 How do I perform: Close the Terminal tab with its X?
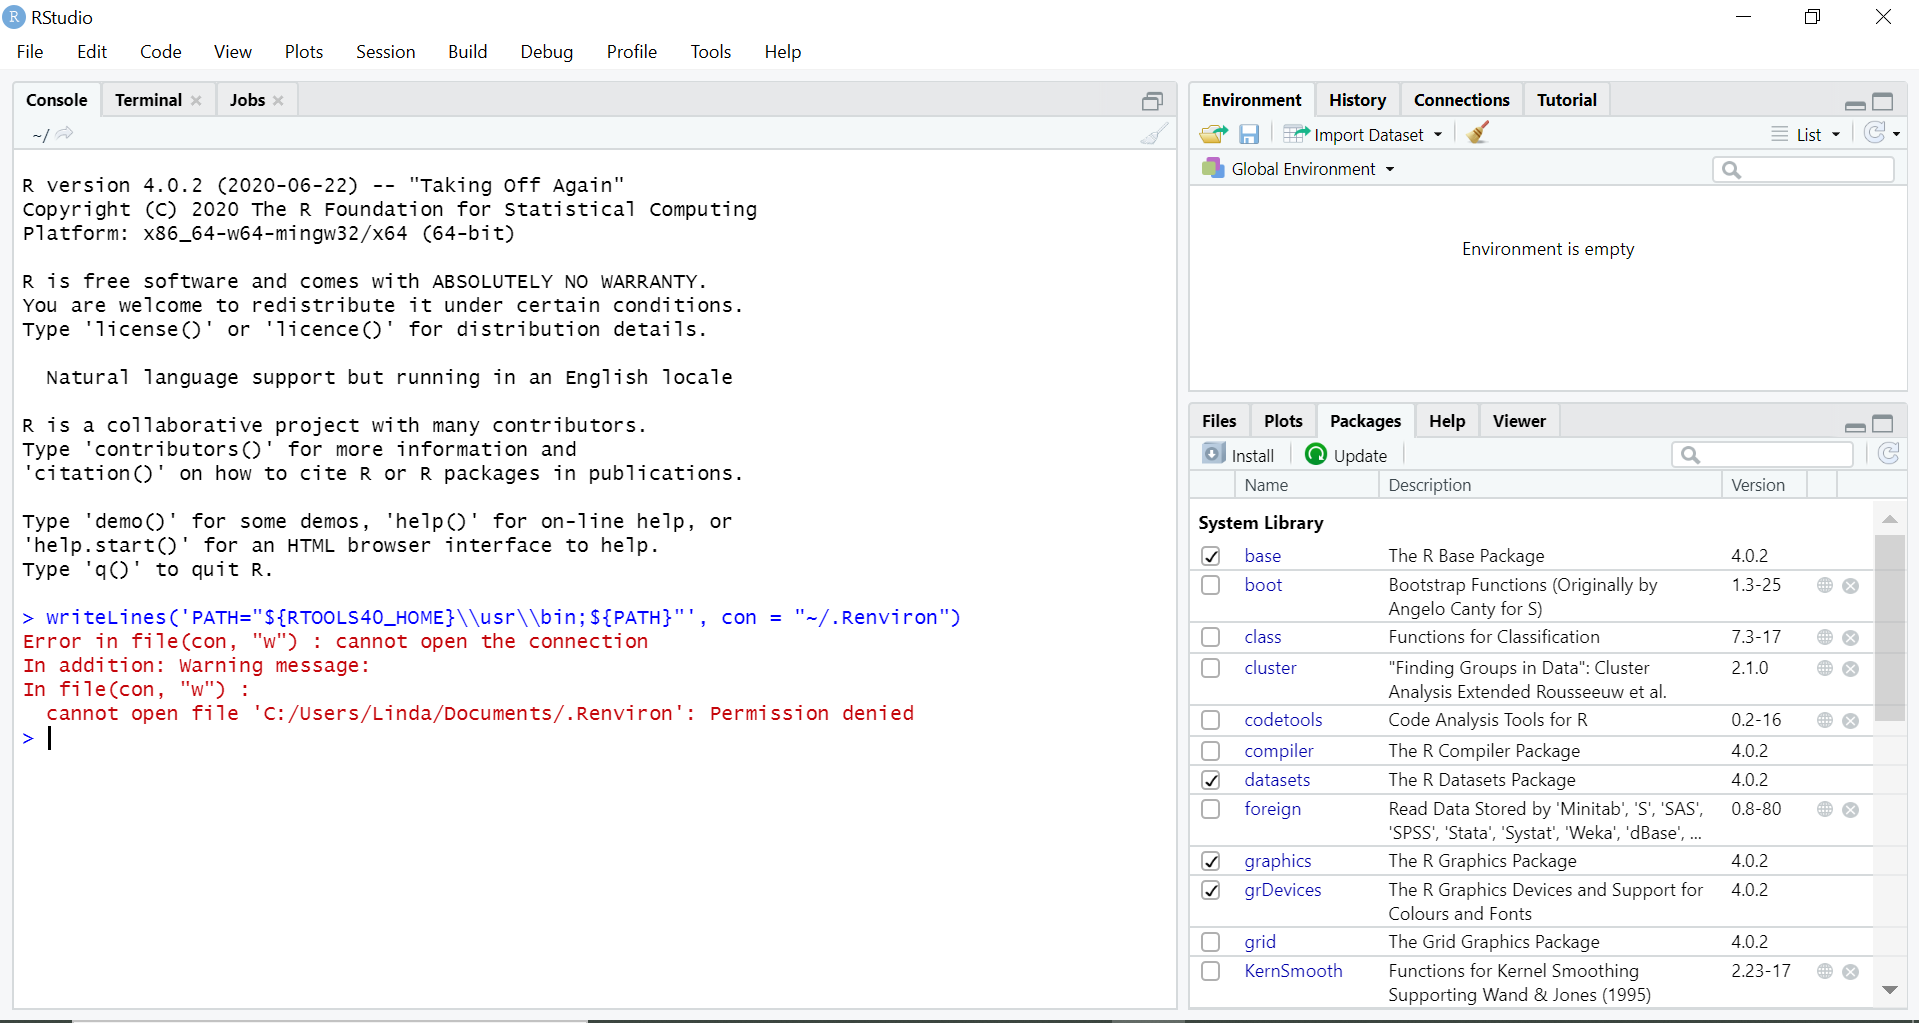[x=196, y=100]
